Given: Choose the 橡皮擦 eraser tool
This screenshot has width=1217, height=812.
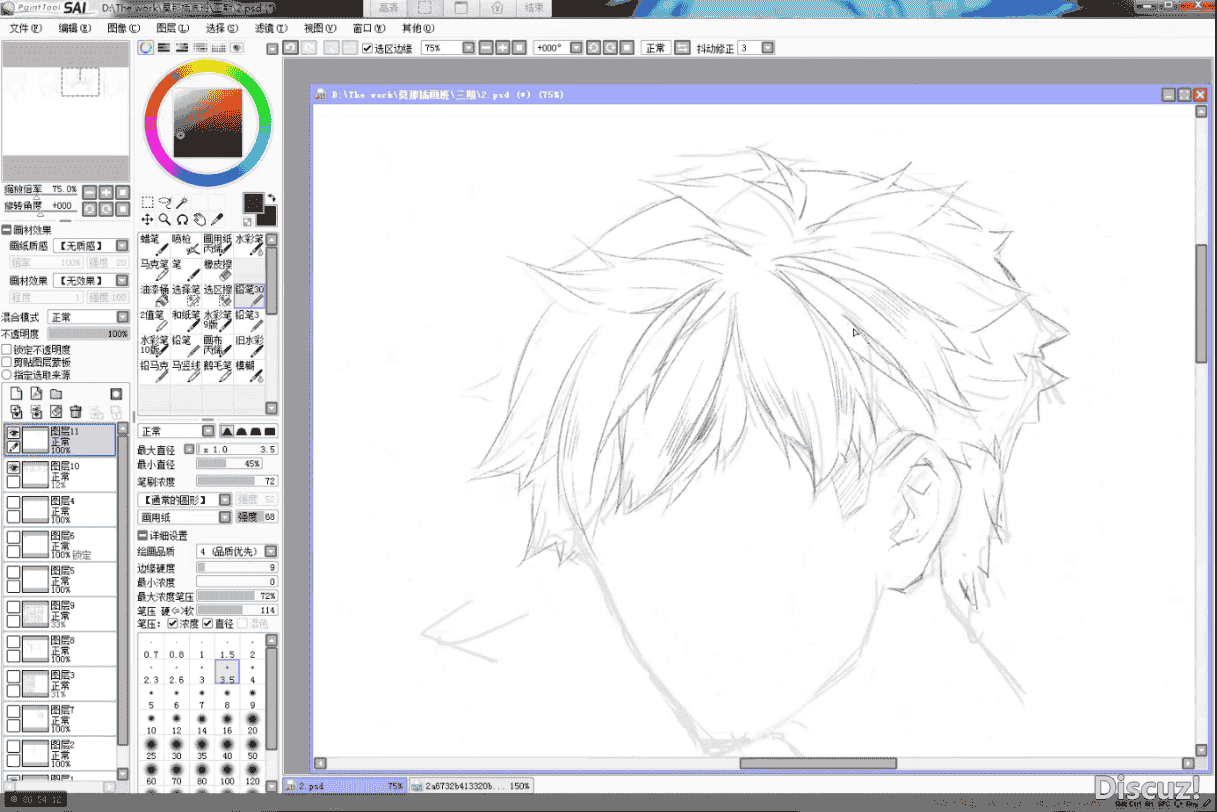Looking at the screenshot, I should click(x=218, y=270).
